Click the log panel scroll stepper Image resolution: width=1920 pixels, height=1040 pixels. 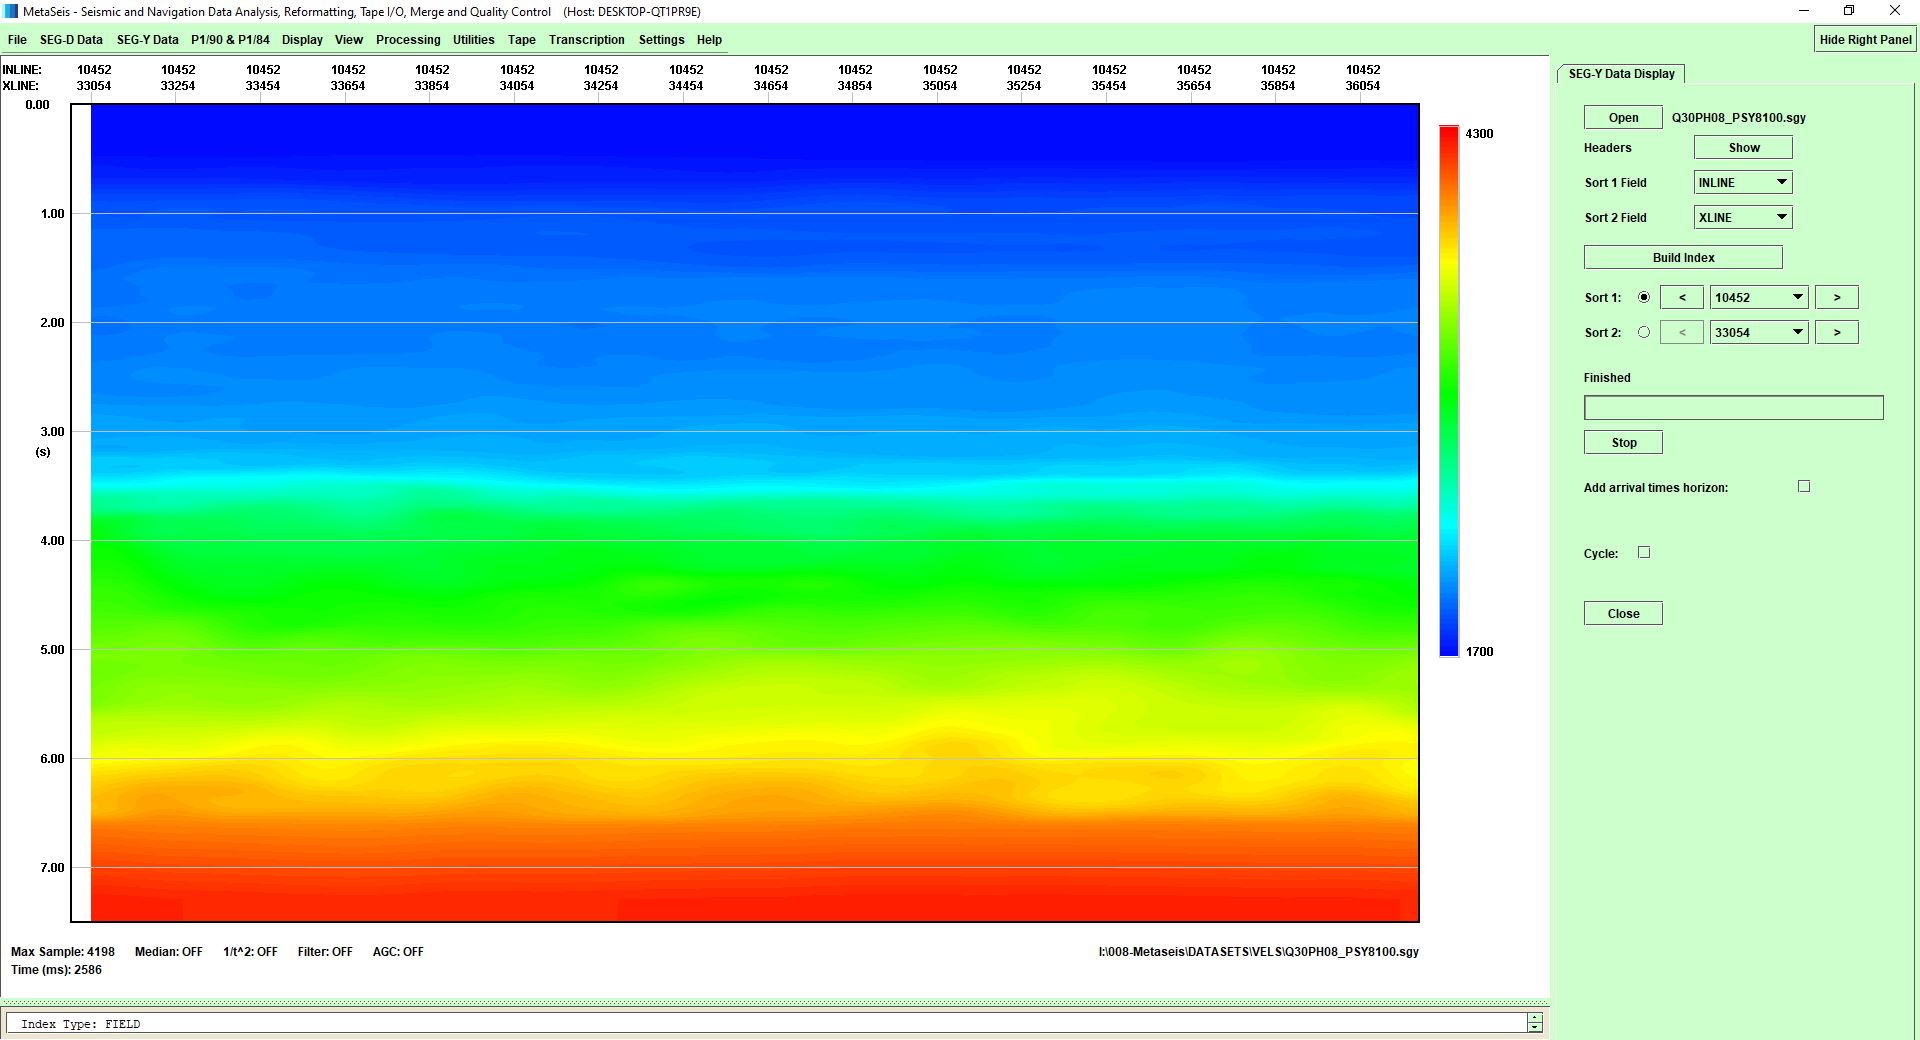(1534, 1023)
